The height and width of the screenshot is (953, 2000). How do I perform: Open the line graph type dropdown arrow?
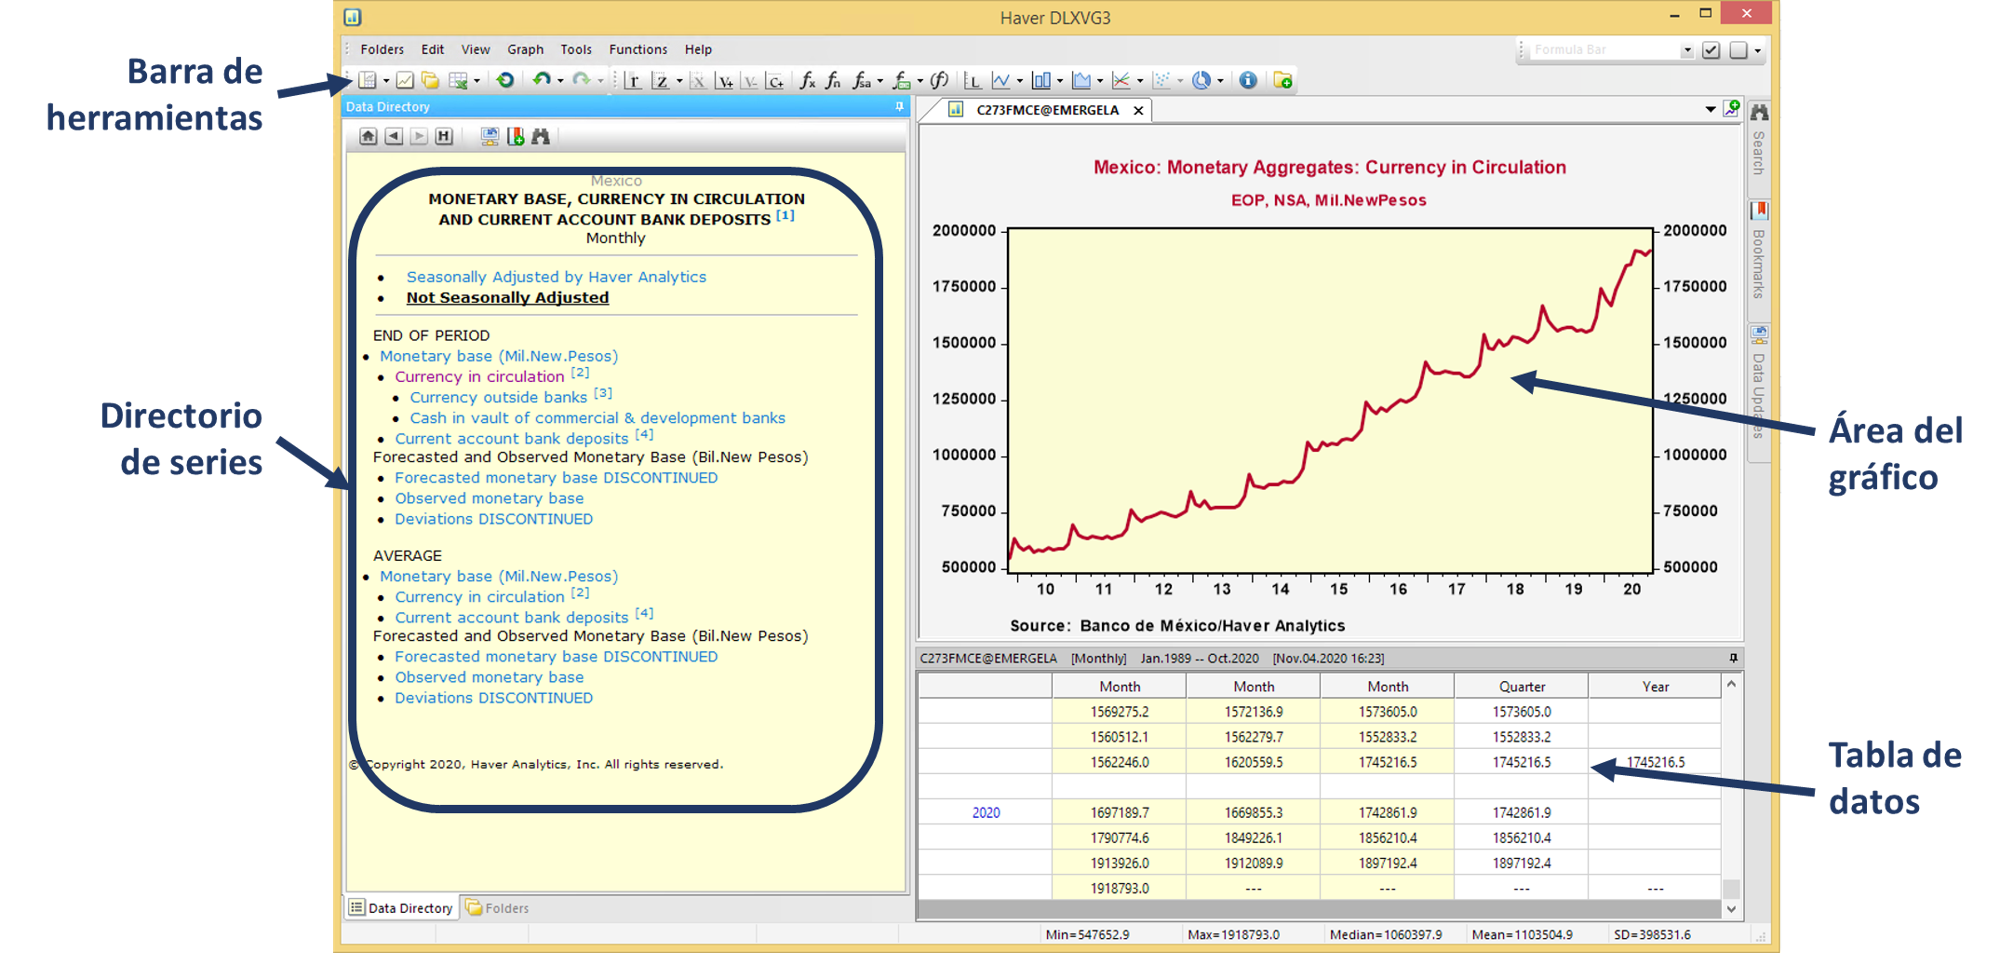(1019, 81)
